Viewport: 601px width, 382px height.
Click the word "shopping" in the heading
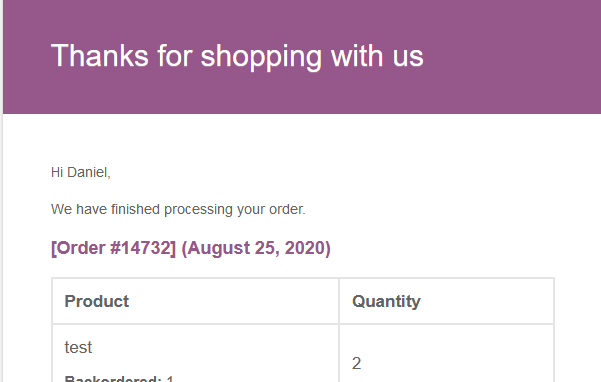261,57
